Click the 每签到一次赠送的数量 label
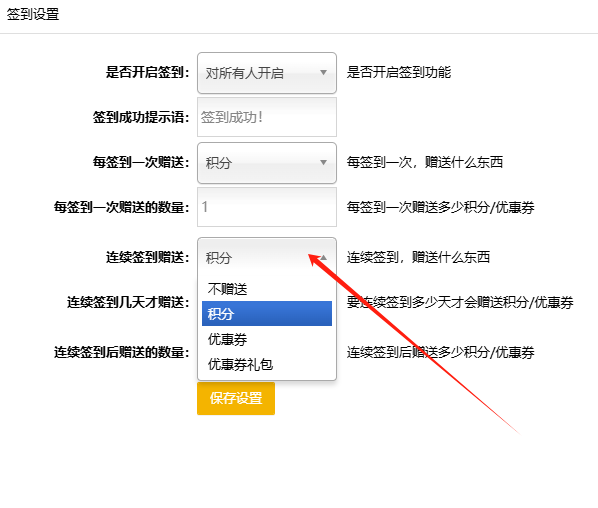Screen dimensions: 598x508 [x=122, y=207]
